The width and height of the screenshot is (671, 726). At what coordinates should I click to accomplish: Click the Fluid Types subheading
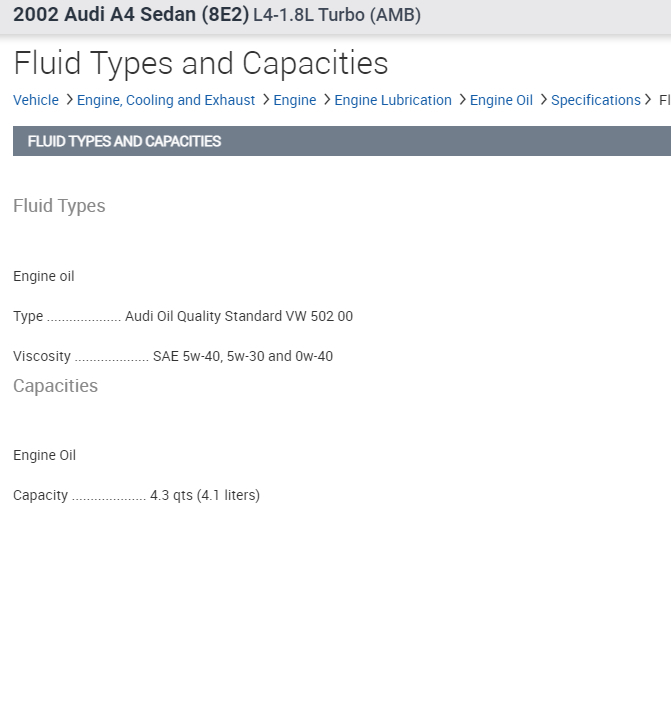[59, 206]
